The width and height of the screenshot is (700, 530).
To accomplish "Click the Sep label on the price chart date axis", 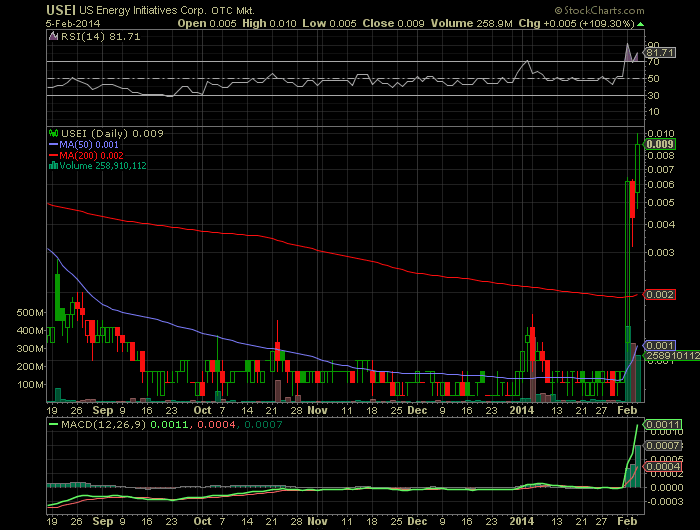I will [x=103, y=411].
